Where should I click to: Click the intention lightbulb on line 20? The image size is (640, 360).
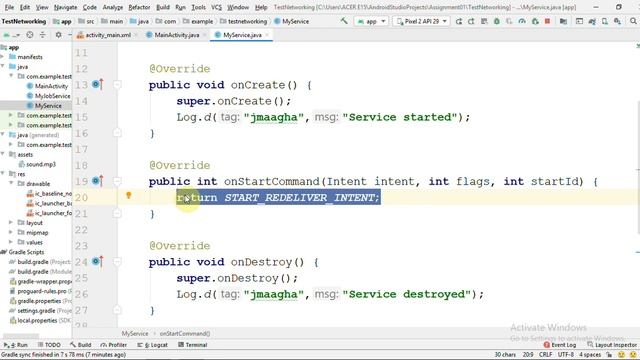point(129,196)
